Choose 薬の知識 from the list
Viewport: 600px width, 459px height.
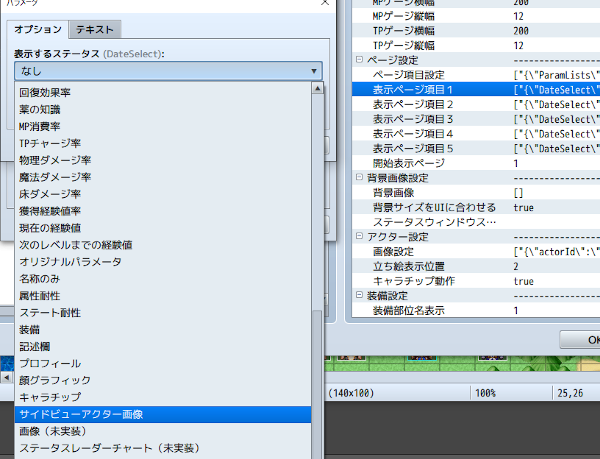pyautogui.click(x=163, y=109)
